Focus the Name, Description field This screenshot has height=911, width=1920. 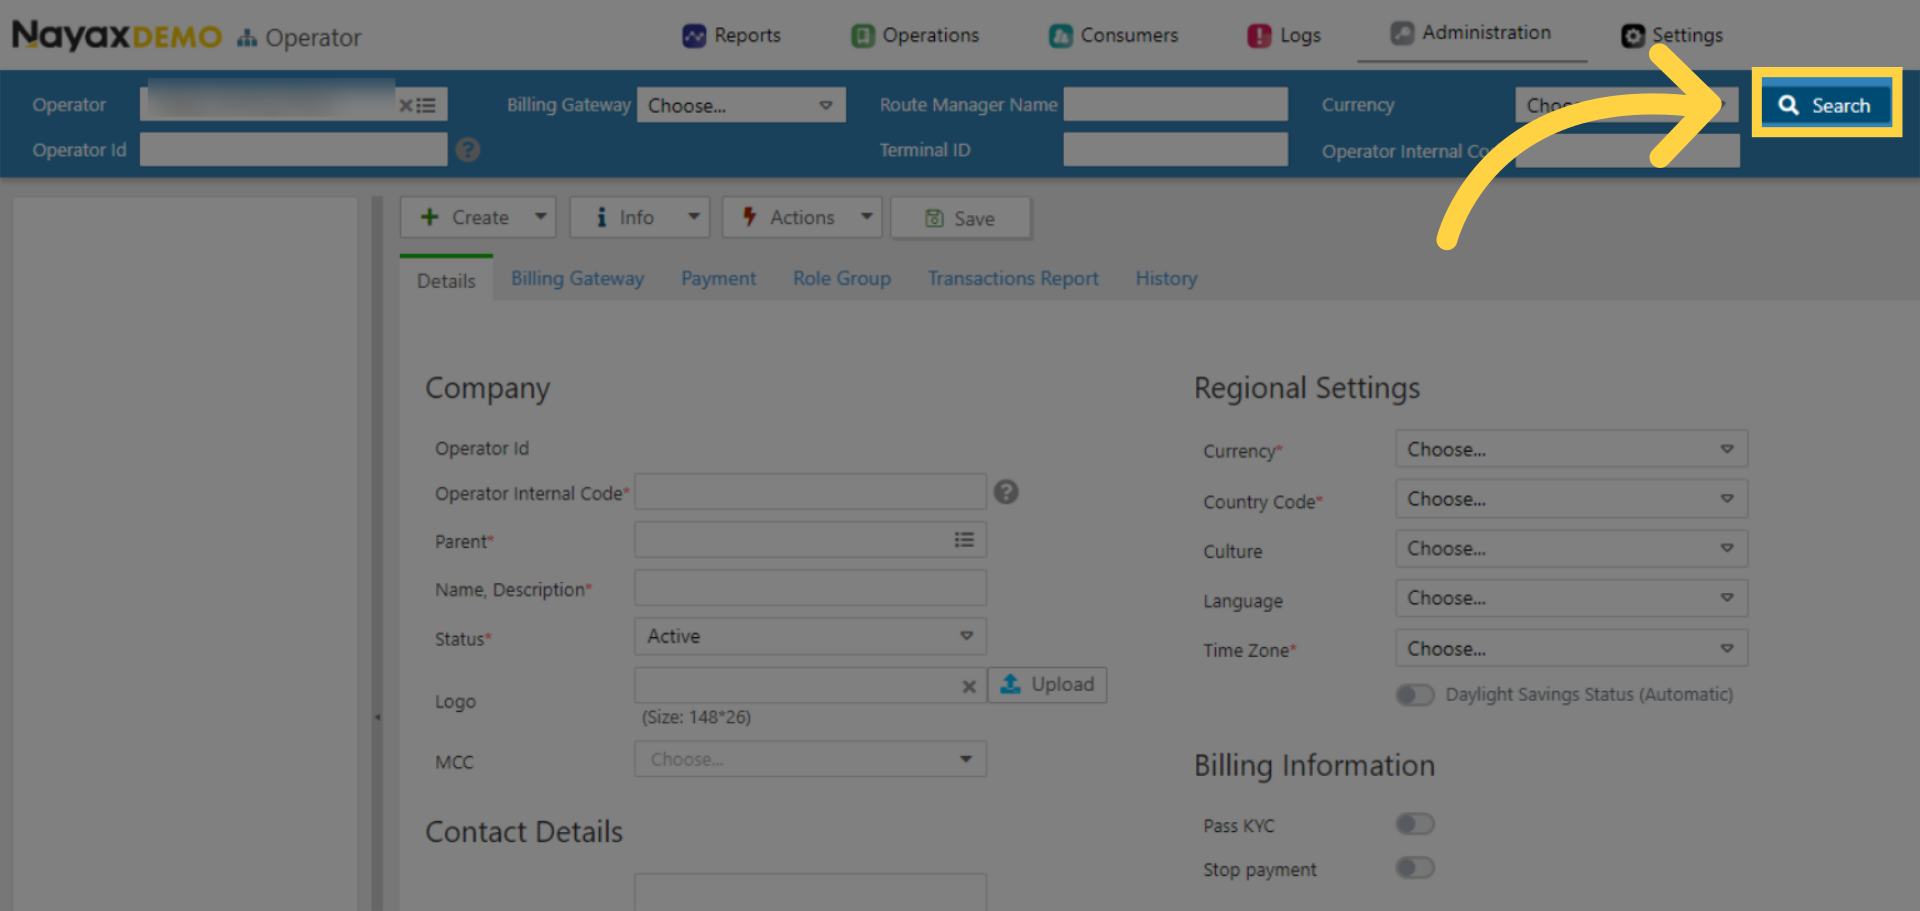point(810,588)
